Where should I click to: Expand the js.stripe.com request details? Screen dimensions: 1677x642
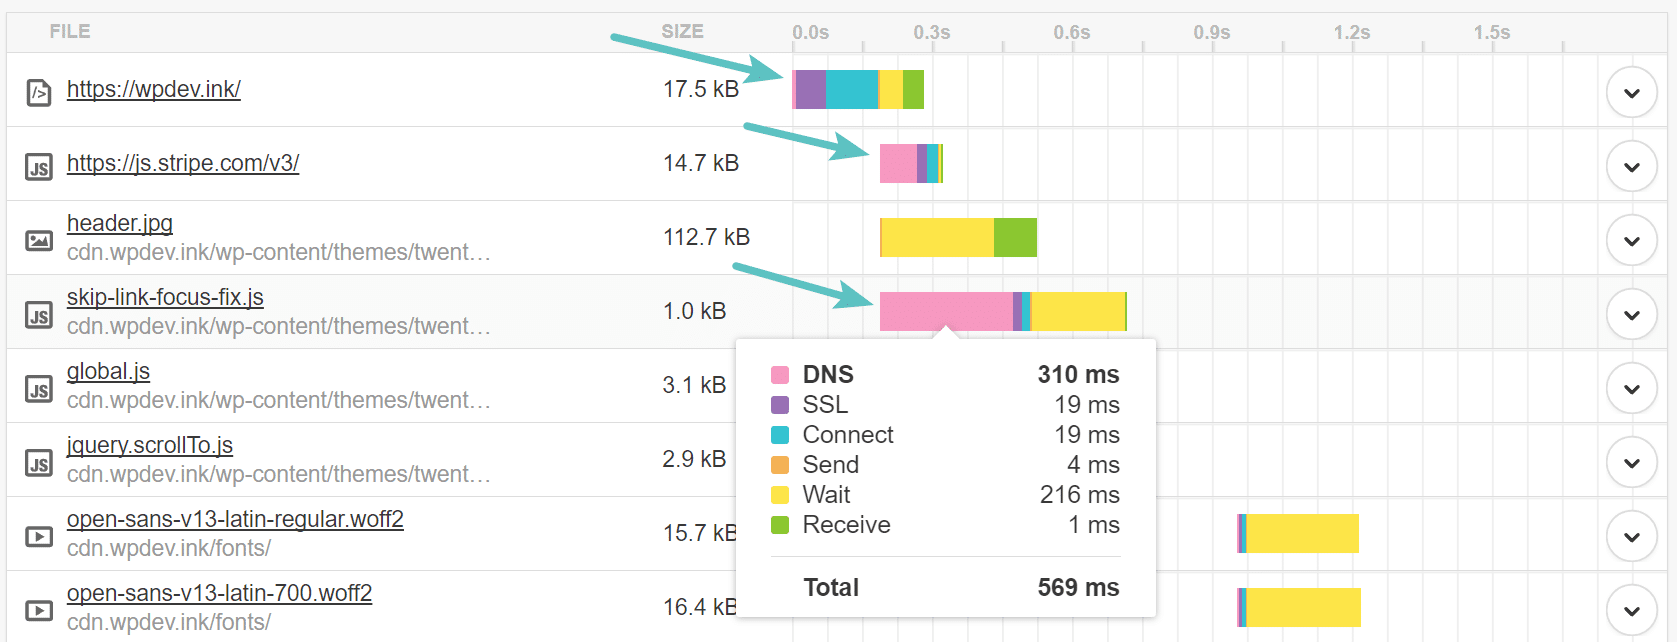1631,166
